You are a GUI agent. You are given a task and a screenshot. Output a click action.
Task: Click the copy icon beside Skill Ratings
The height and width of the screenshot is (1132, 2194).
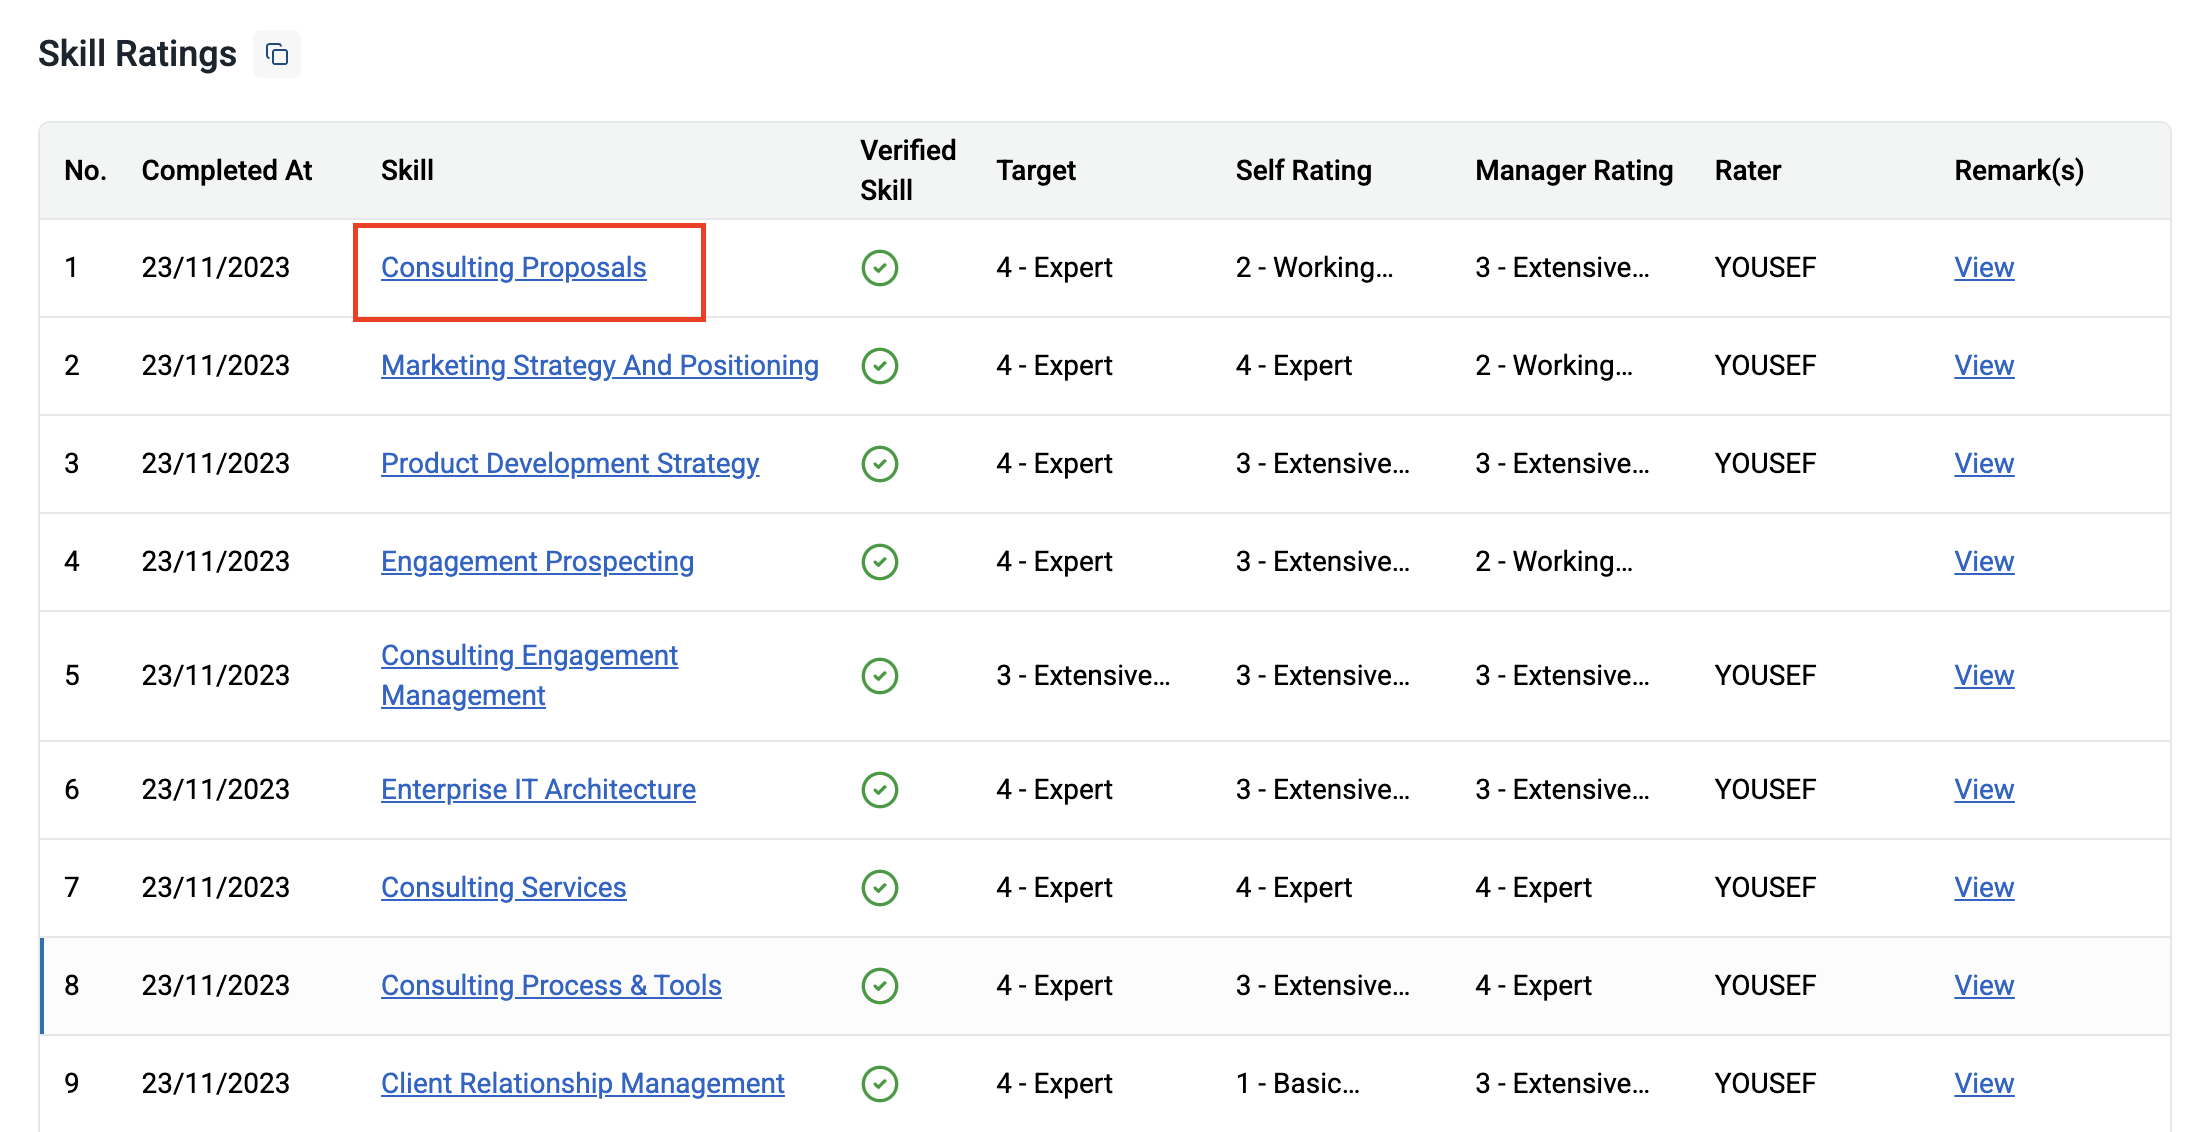[x=277, y=54]
